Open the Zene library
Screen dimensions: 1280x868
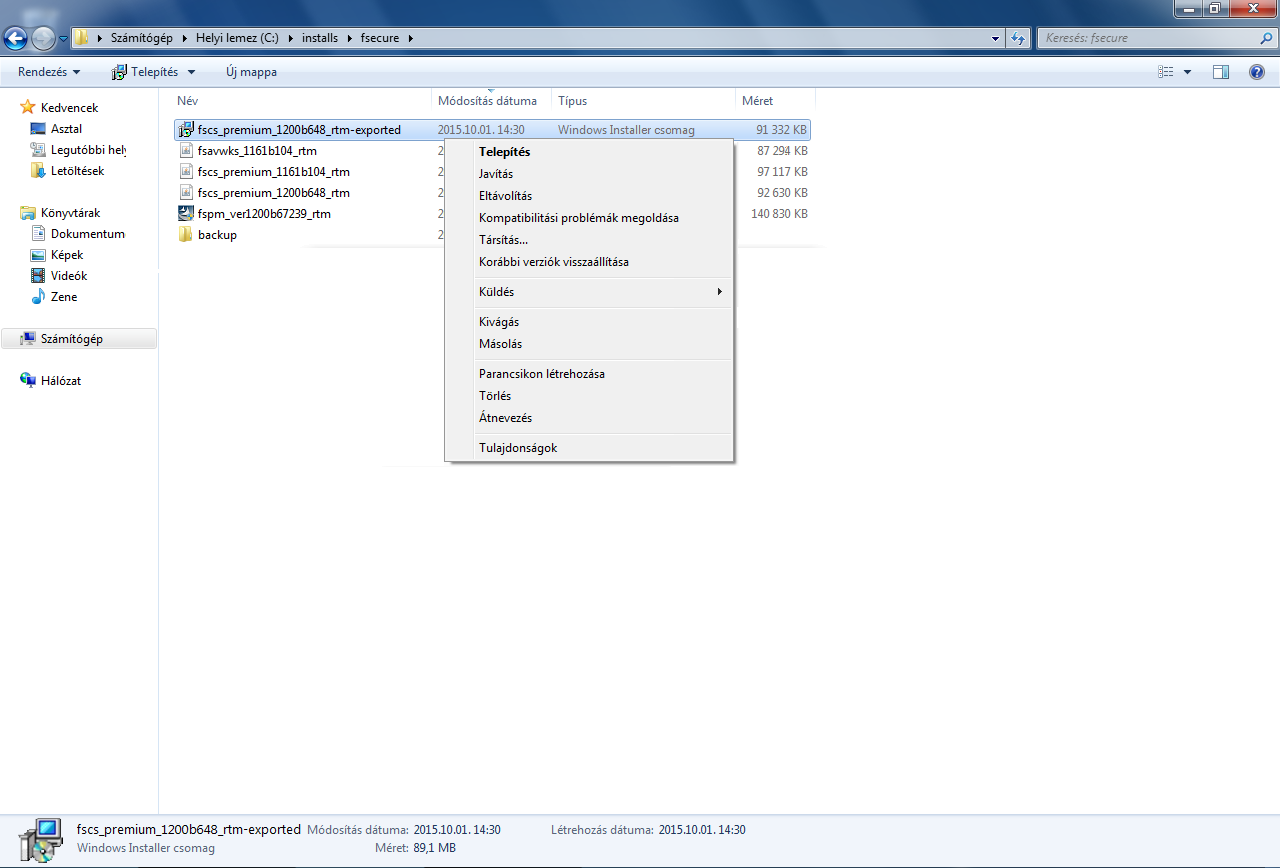[54, 297]
